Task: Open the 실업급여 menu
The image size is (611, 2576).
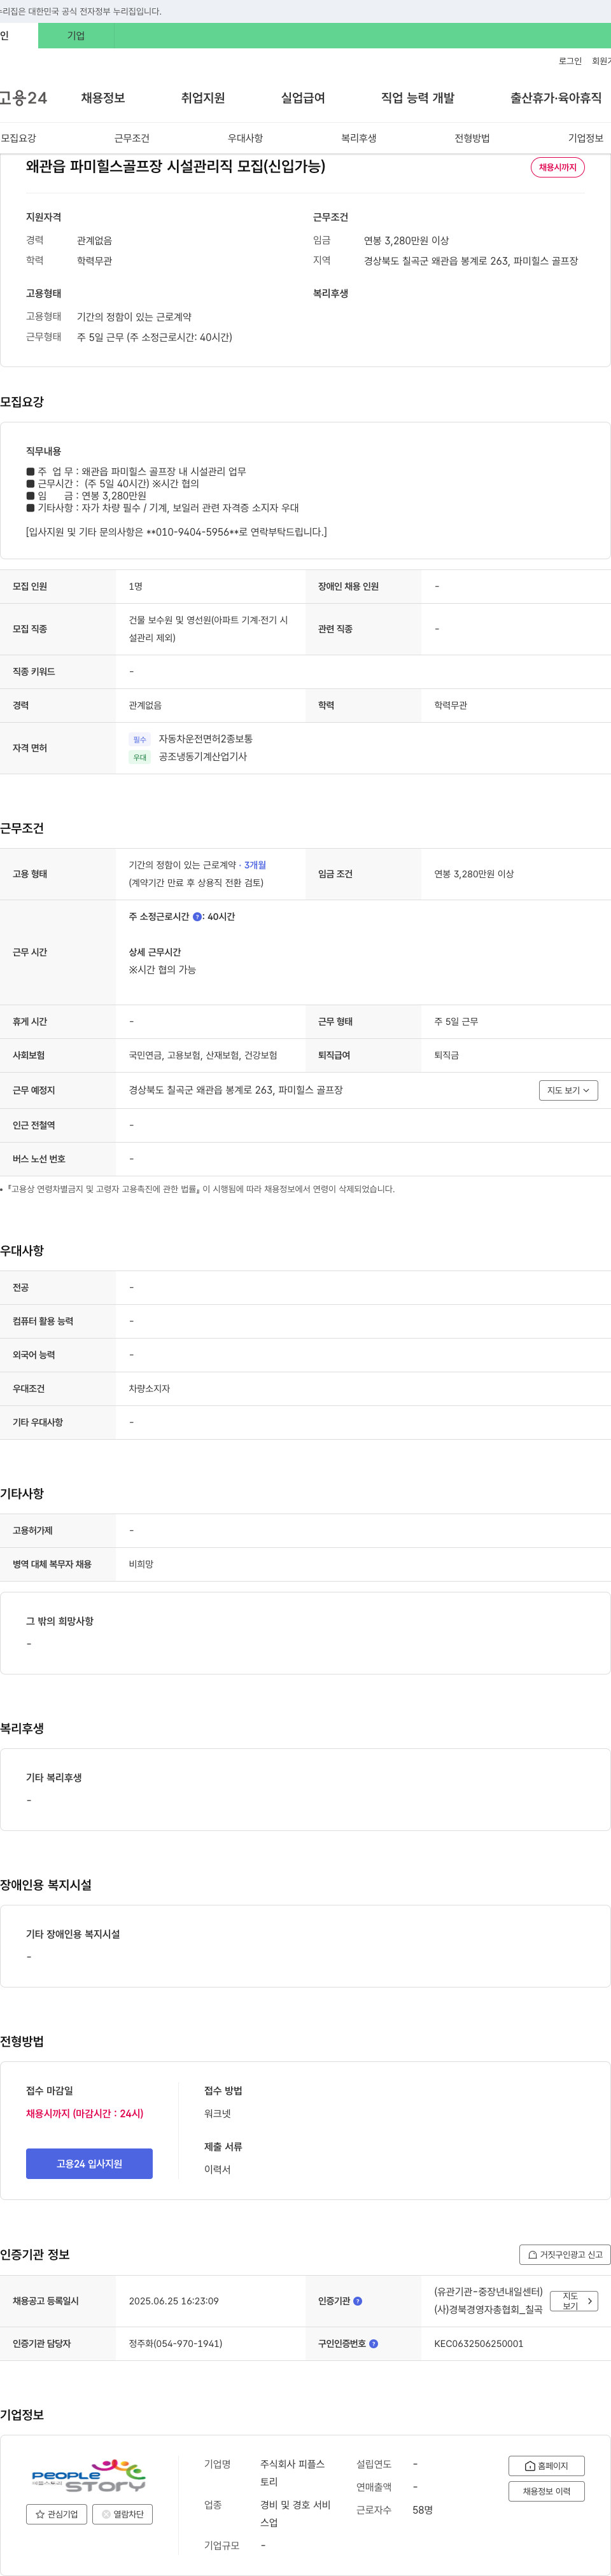Action: 303,98
